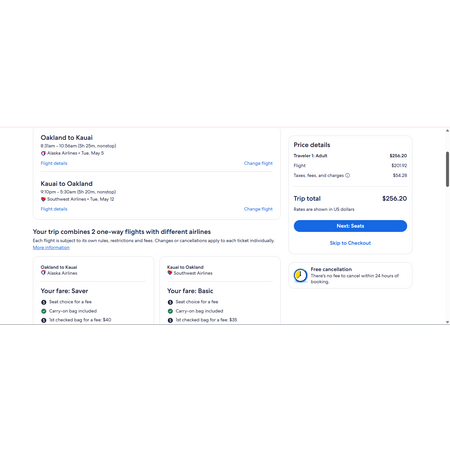Click the info icon beside Taxes, fees, and charges
The width and height of the screenshot is (450, 450).
tap(347, 175)
